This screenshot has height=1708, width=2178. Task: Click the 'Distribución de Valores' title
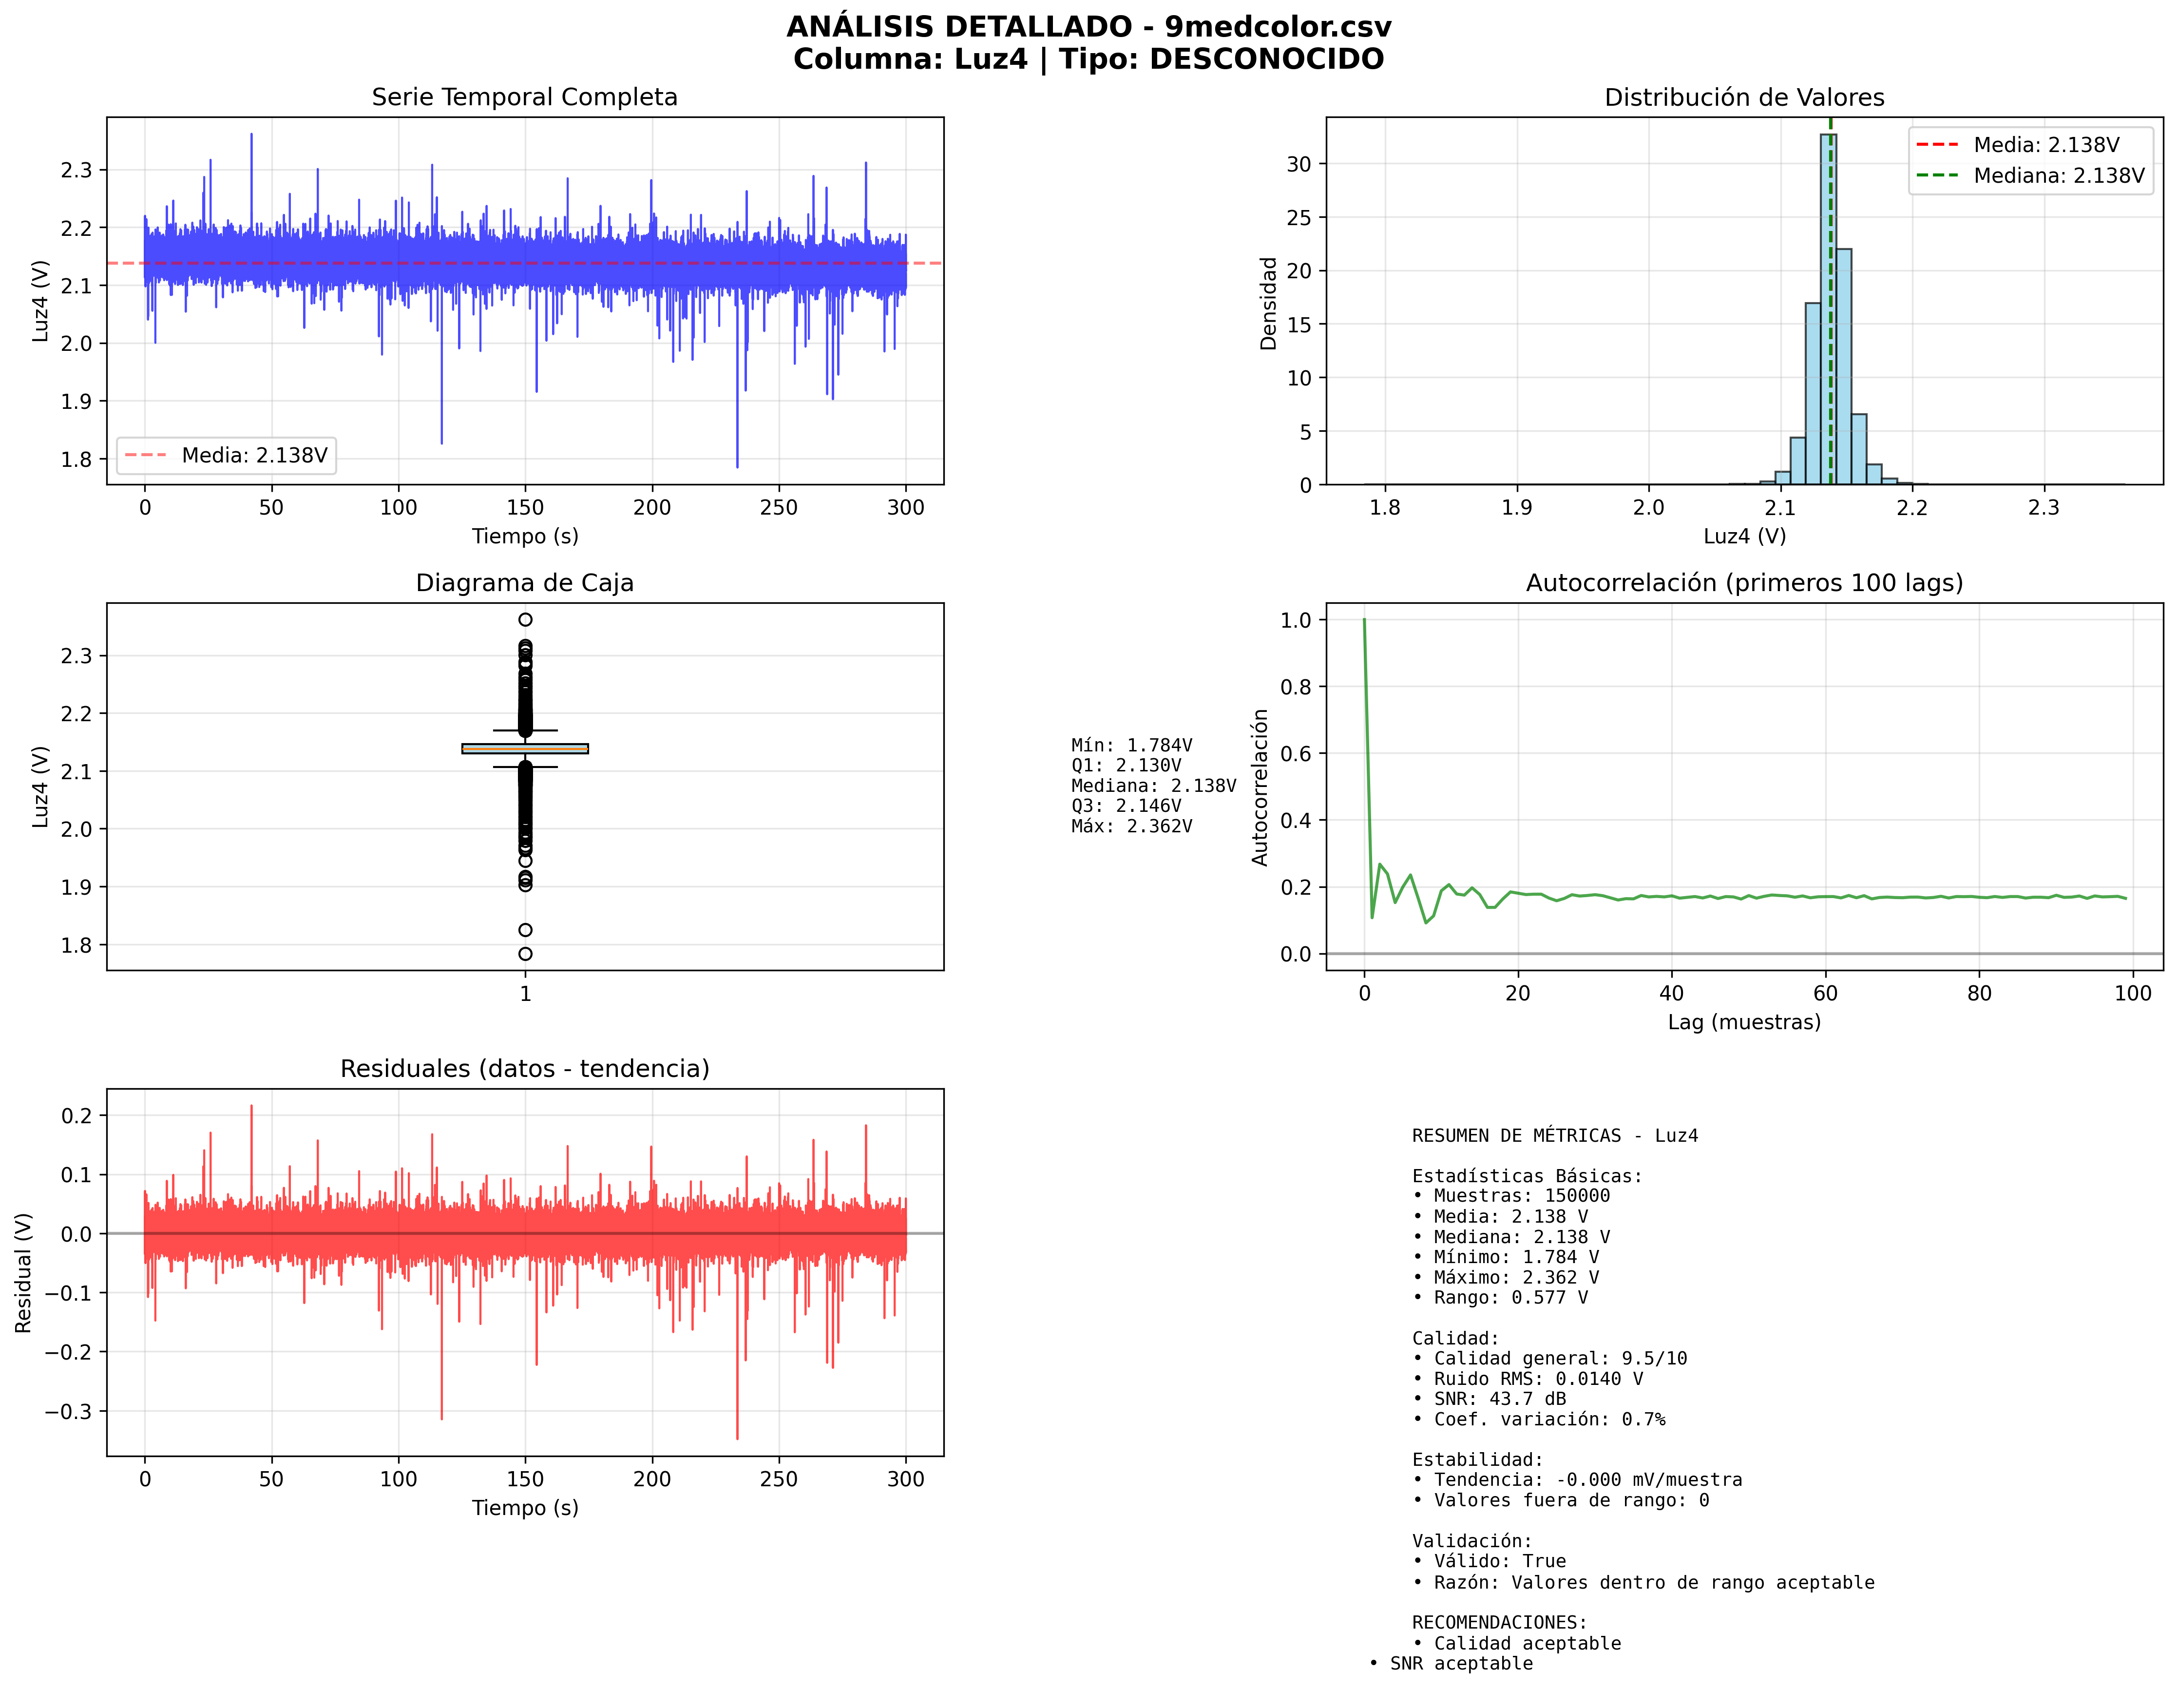tap(1743, 97)
